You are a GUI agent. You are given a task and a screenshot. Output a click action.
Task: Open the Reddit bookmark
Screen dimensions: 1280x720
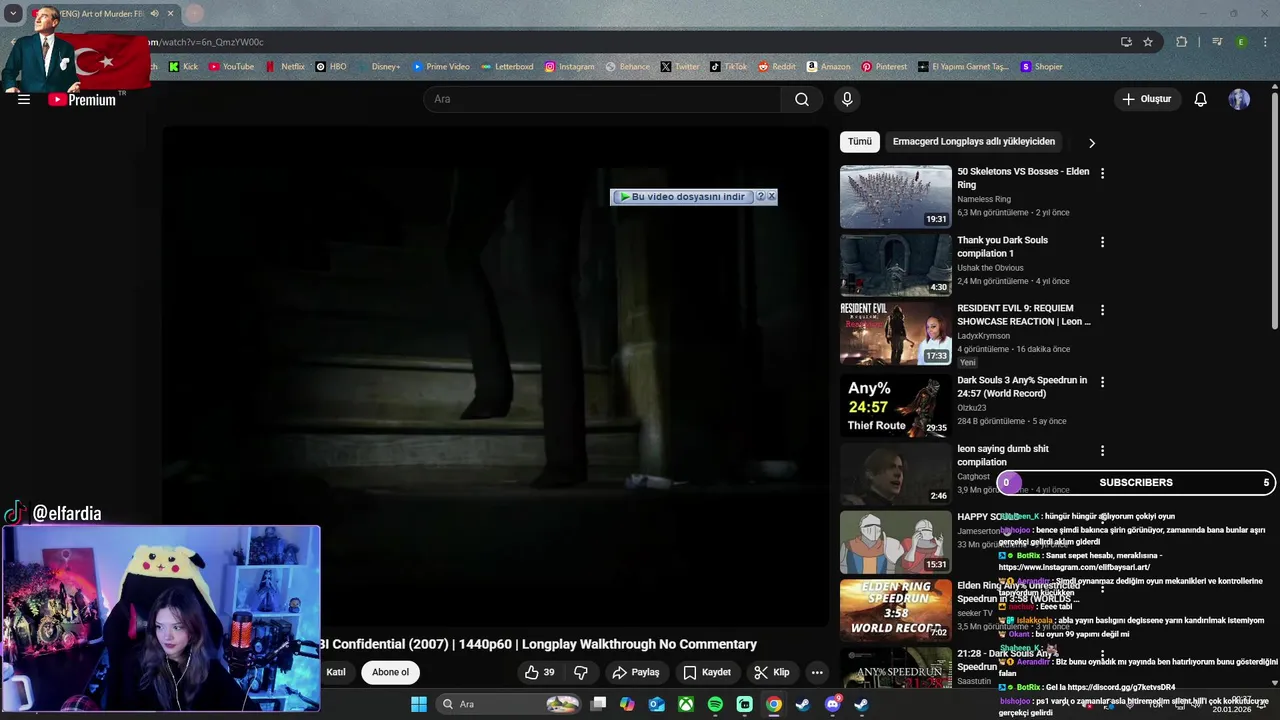(x=777, y=67)
